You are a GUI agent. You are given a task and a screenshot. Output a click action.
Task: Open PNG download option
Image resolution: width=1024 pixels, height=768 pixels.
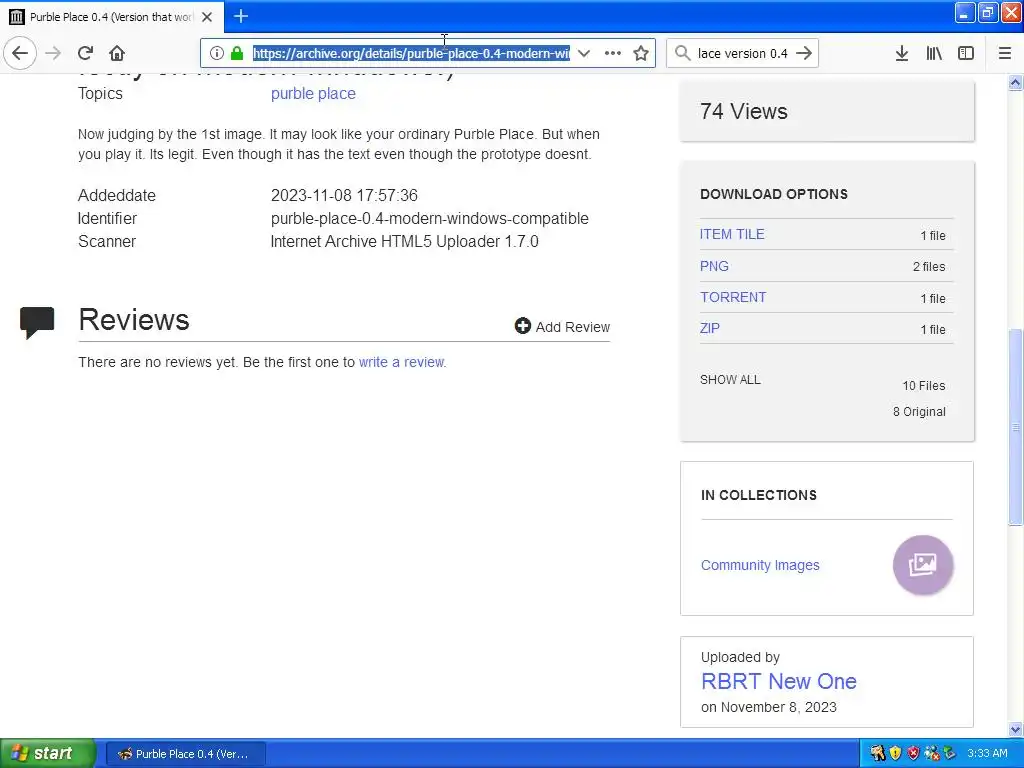(x=714, y=266)
